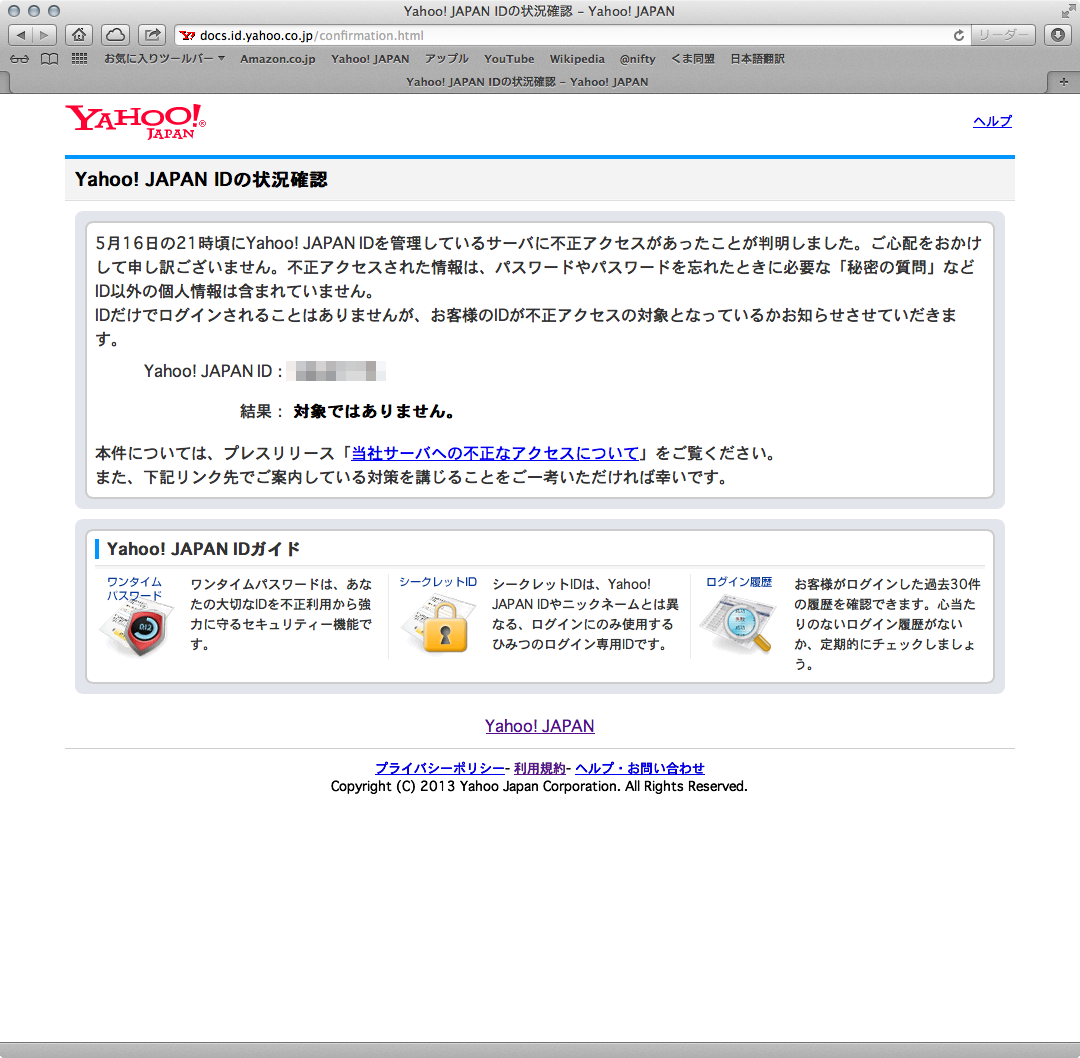Click the Yahoo favicon in address bar
The height and width of the screenshot is (1058, 1080).
coord(187,35)
